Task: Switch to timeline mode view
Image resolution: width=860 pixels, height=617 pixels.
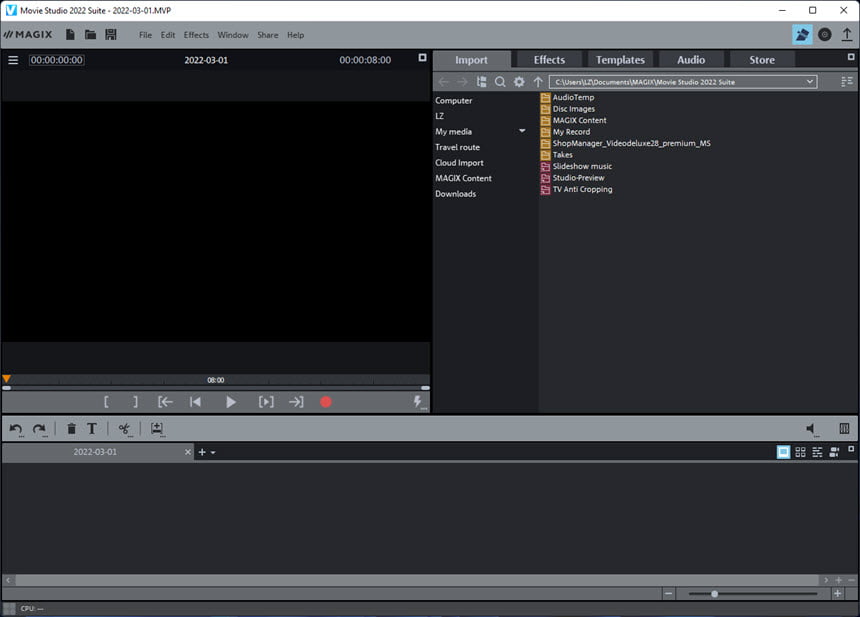Action: pyautogui.click(x=817, y=452)
